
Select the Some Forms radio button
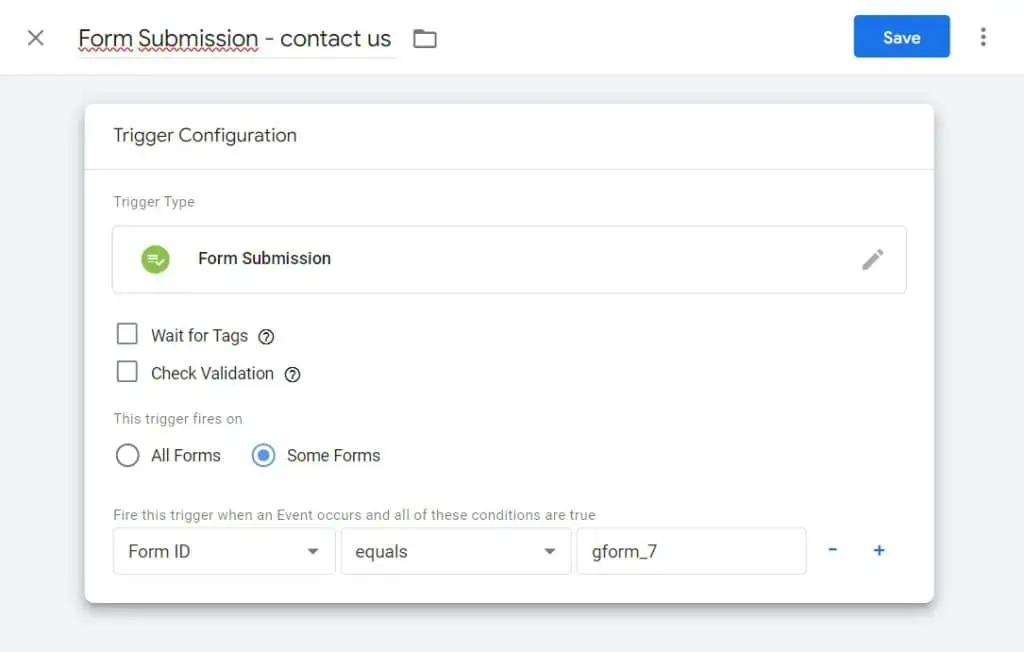pyautogui.click(x=262, y=455)
